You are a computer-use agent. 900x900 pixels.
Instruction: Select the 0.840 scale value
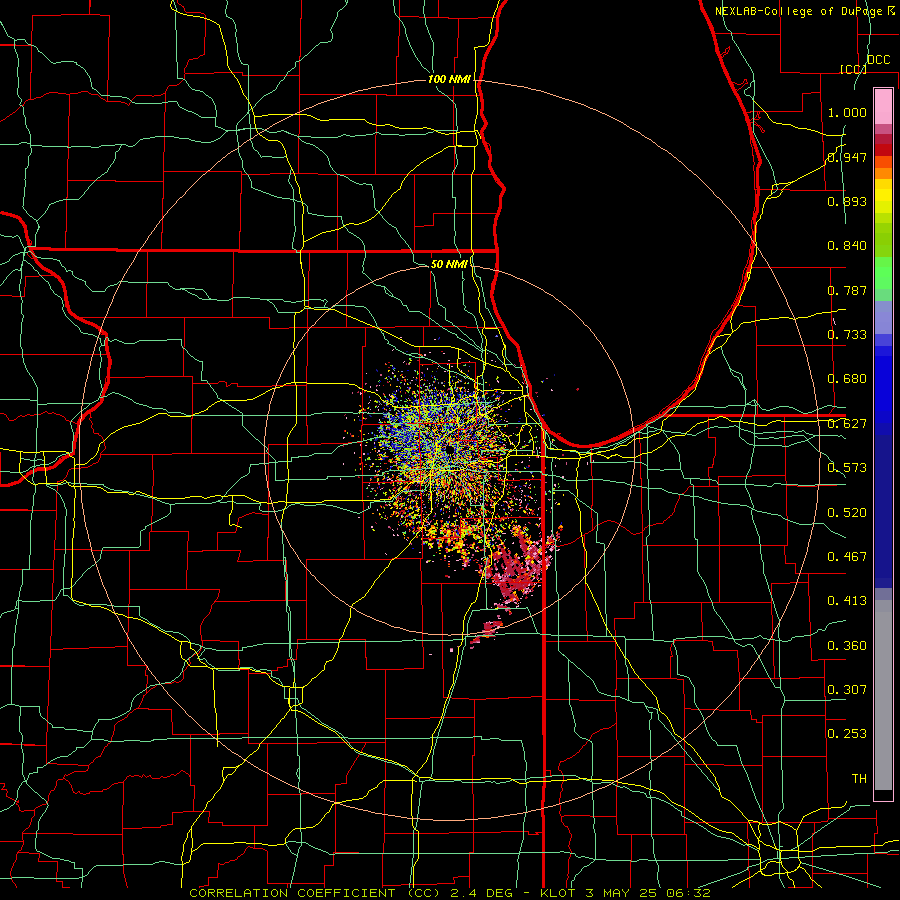point(847,246)
